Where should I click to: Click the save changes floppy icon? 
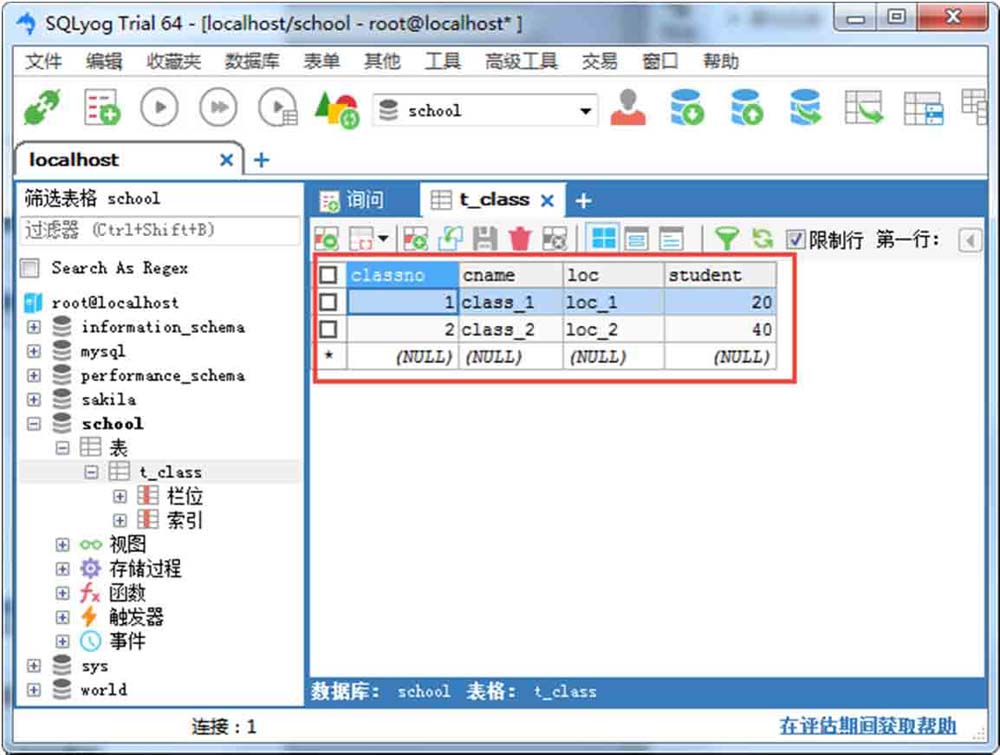tap(485, 239)
